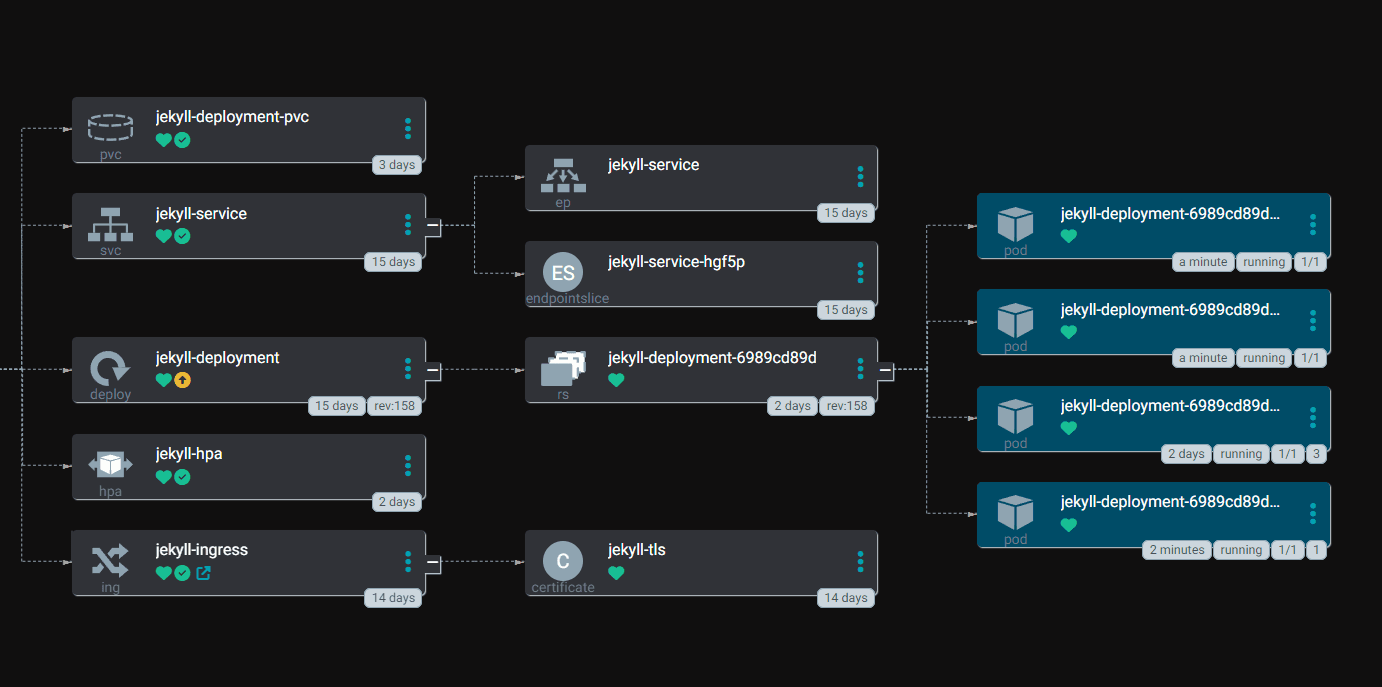Select the pod node aged 2 days

(1169, 406)
